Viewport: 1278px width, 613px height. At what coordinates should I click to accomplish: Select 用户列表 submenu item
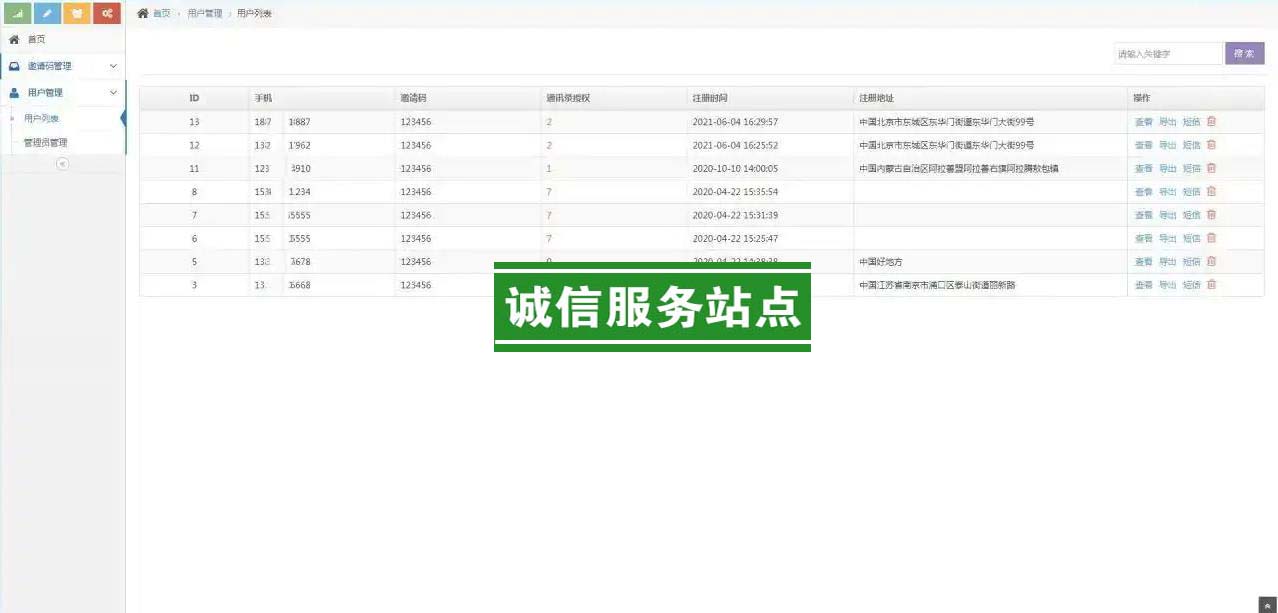(42, 119)
